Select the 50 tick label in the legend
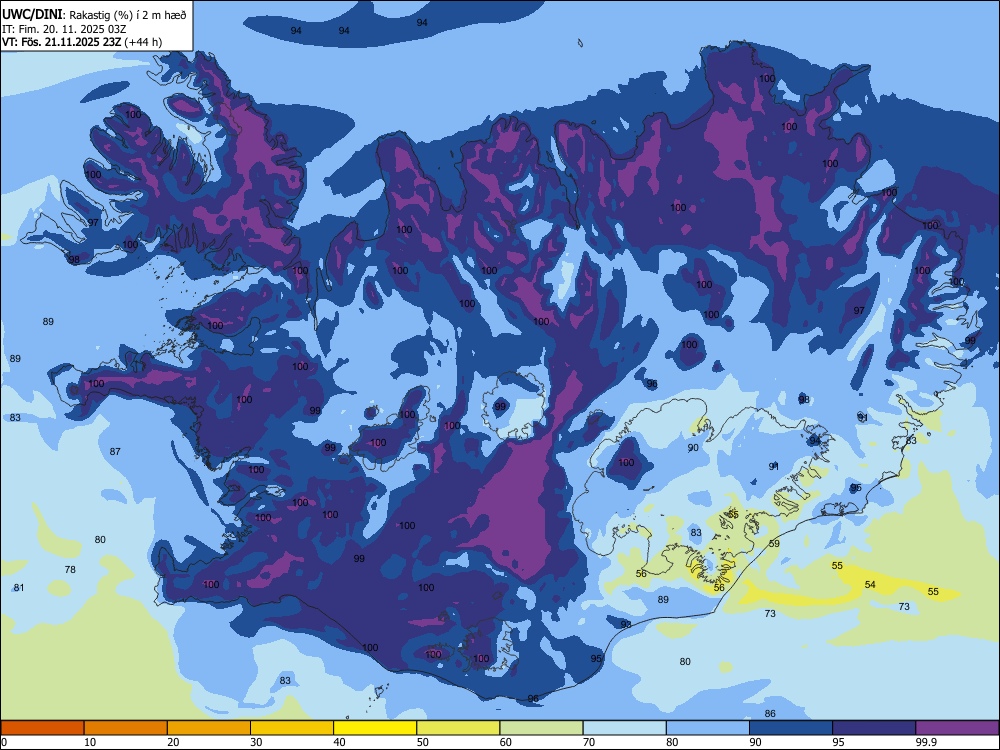The width and height of the screenshot is (1000, 750). (423, 742)
